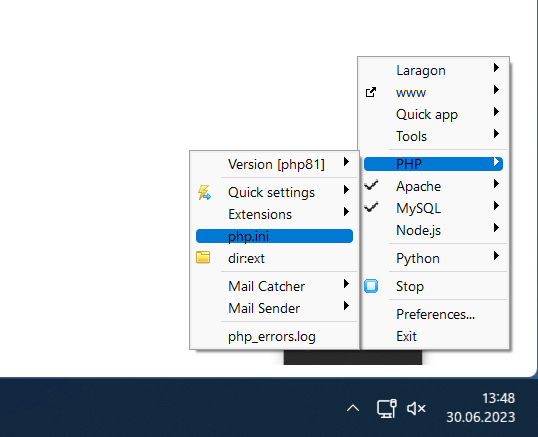
Task: Show hidden tray icons chevron
Action: 353,408
